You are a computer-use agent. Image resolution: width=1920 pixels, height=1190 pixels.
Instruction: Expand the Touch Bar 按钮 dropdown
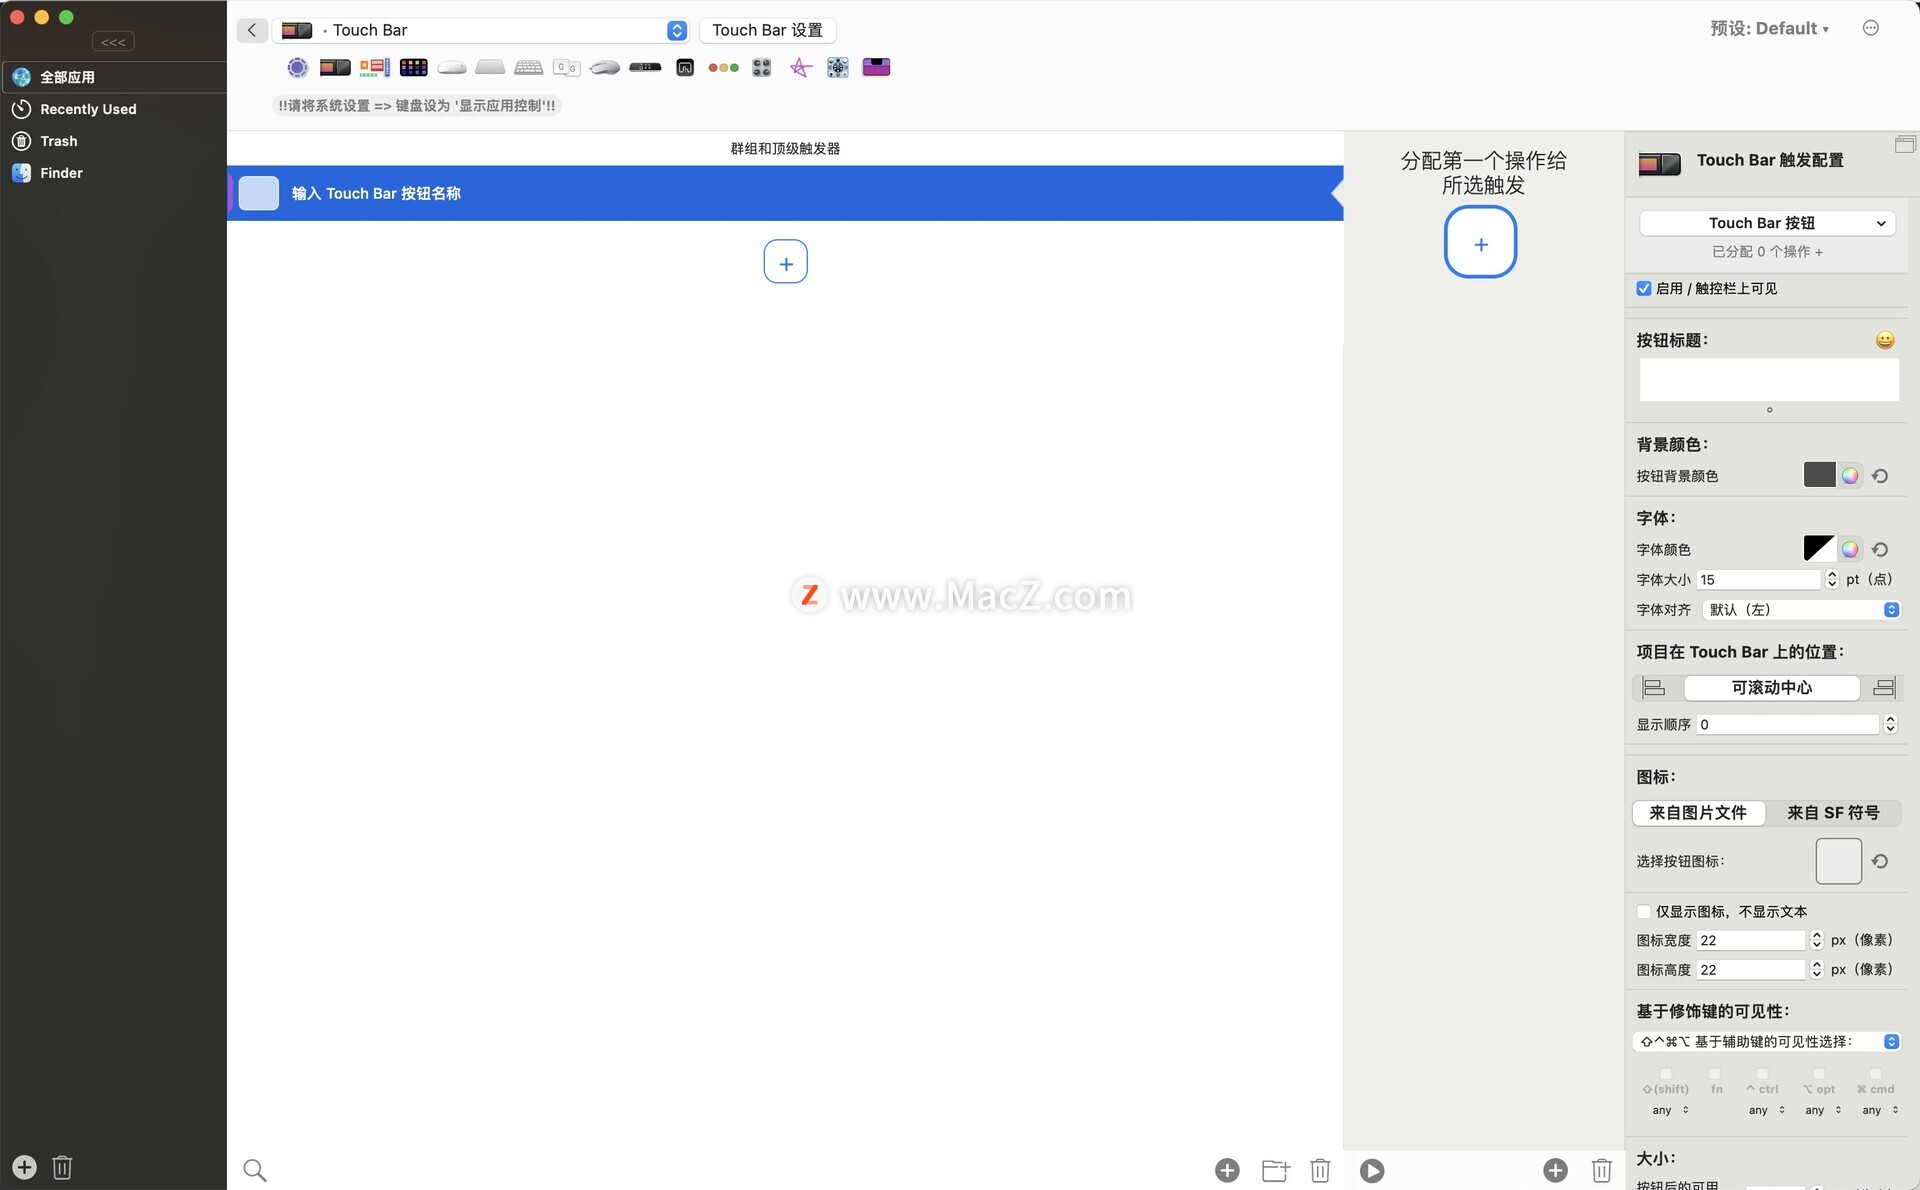[x=1767, y=223]
